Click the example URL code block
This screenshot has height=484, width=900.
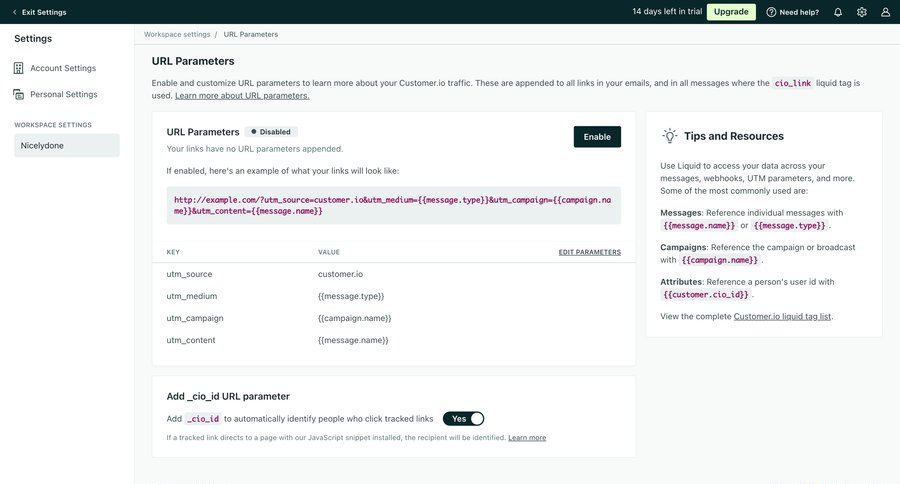click(394, 206)
